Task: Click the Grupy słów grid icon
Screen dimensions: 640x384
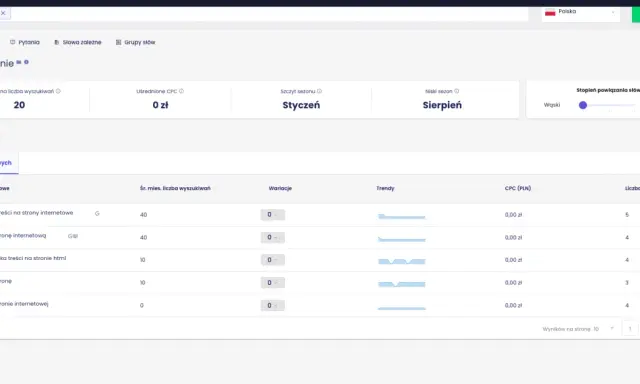Action: 118,42
